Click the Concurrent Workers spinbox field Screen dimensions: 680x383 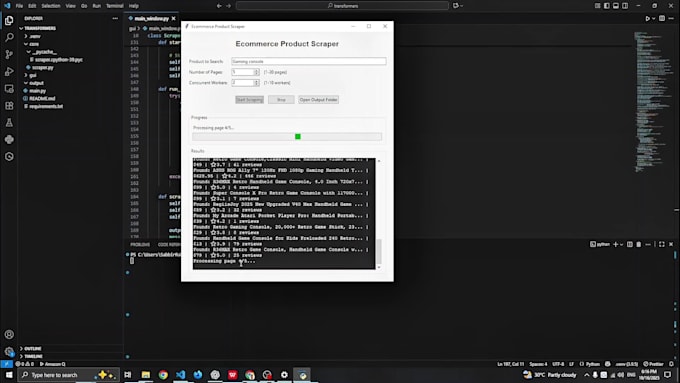[x=245, y=82]
